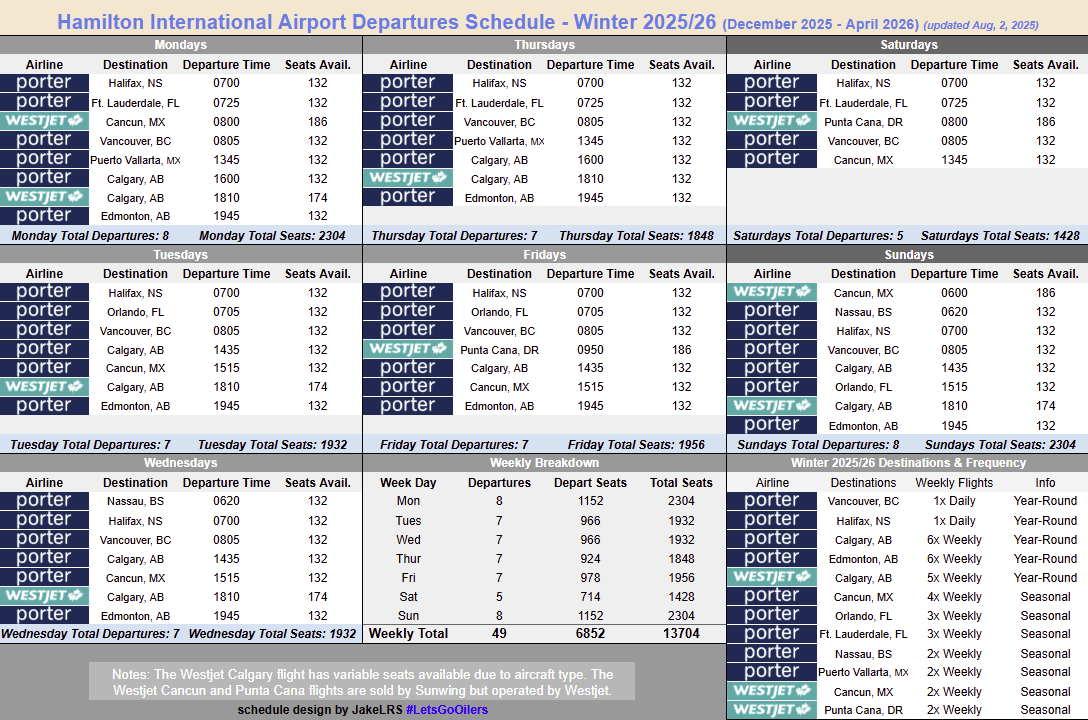Select the Mondays column header
The height and width of the screenshot is (720, 1088).
point(180,44)
